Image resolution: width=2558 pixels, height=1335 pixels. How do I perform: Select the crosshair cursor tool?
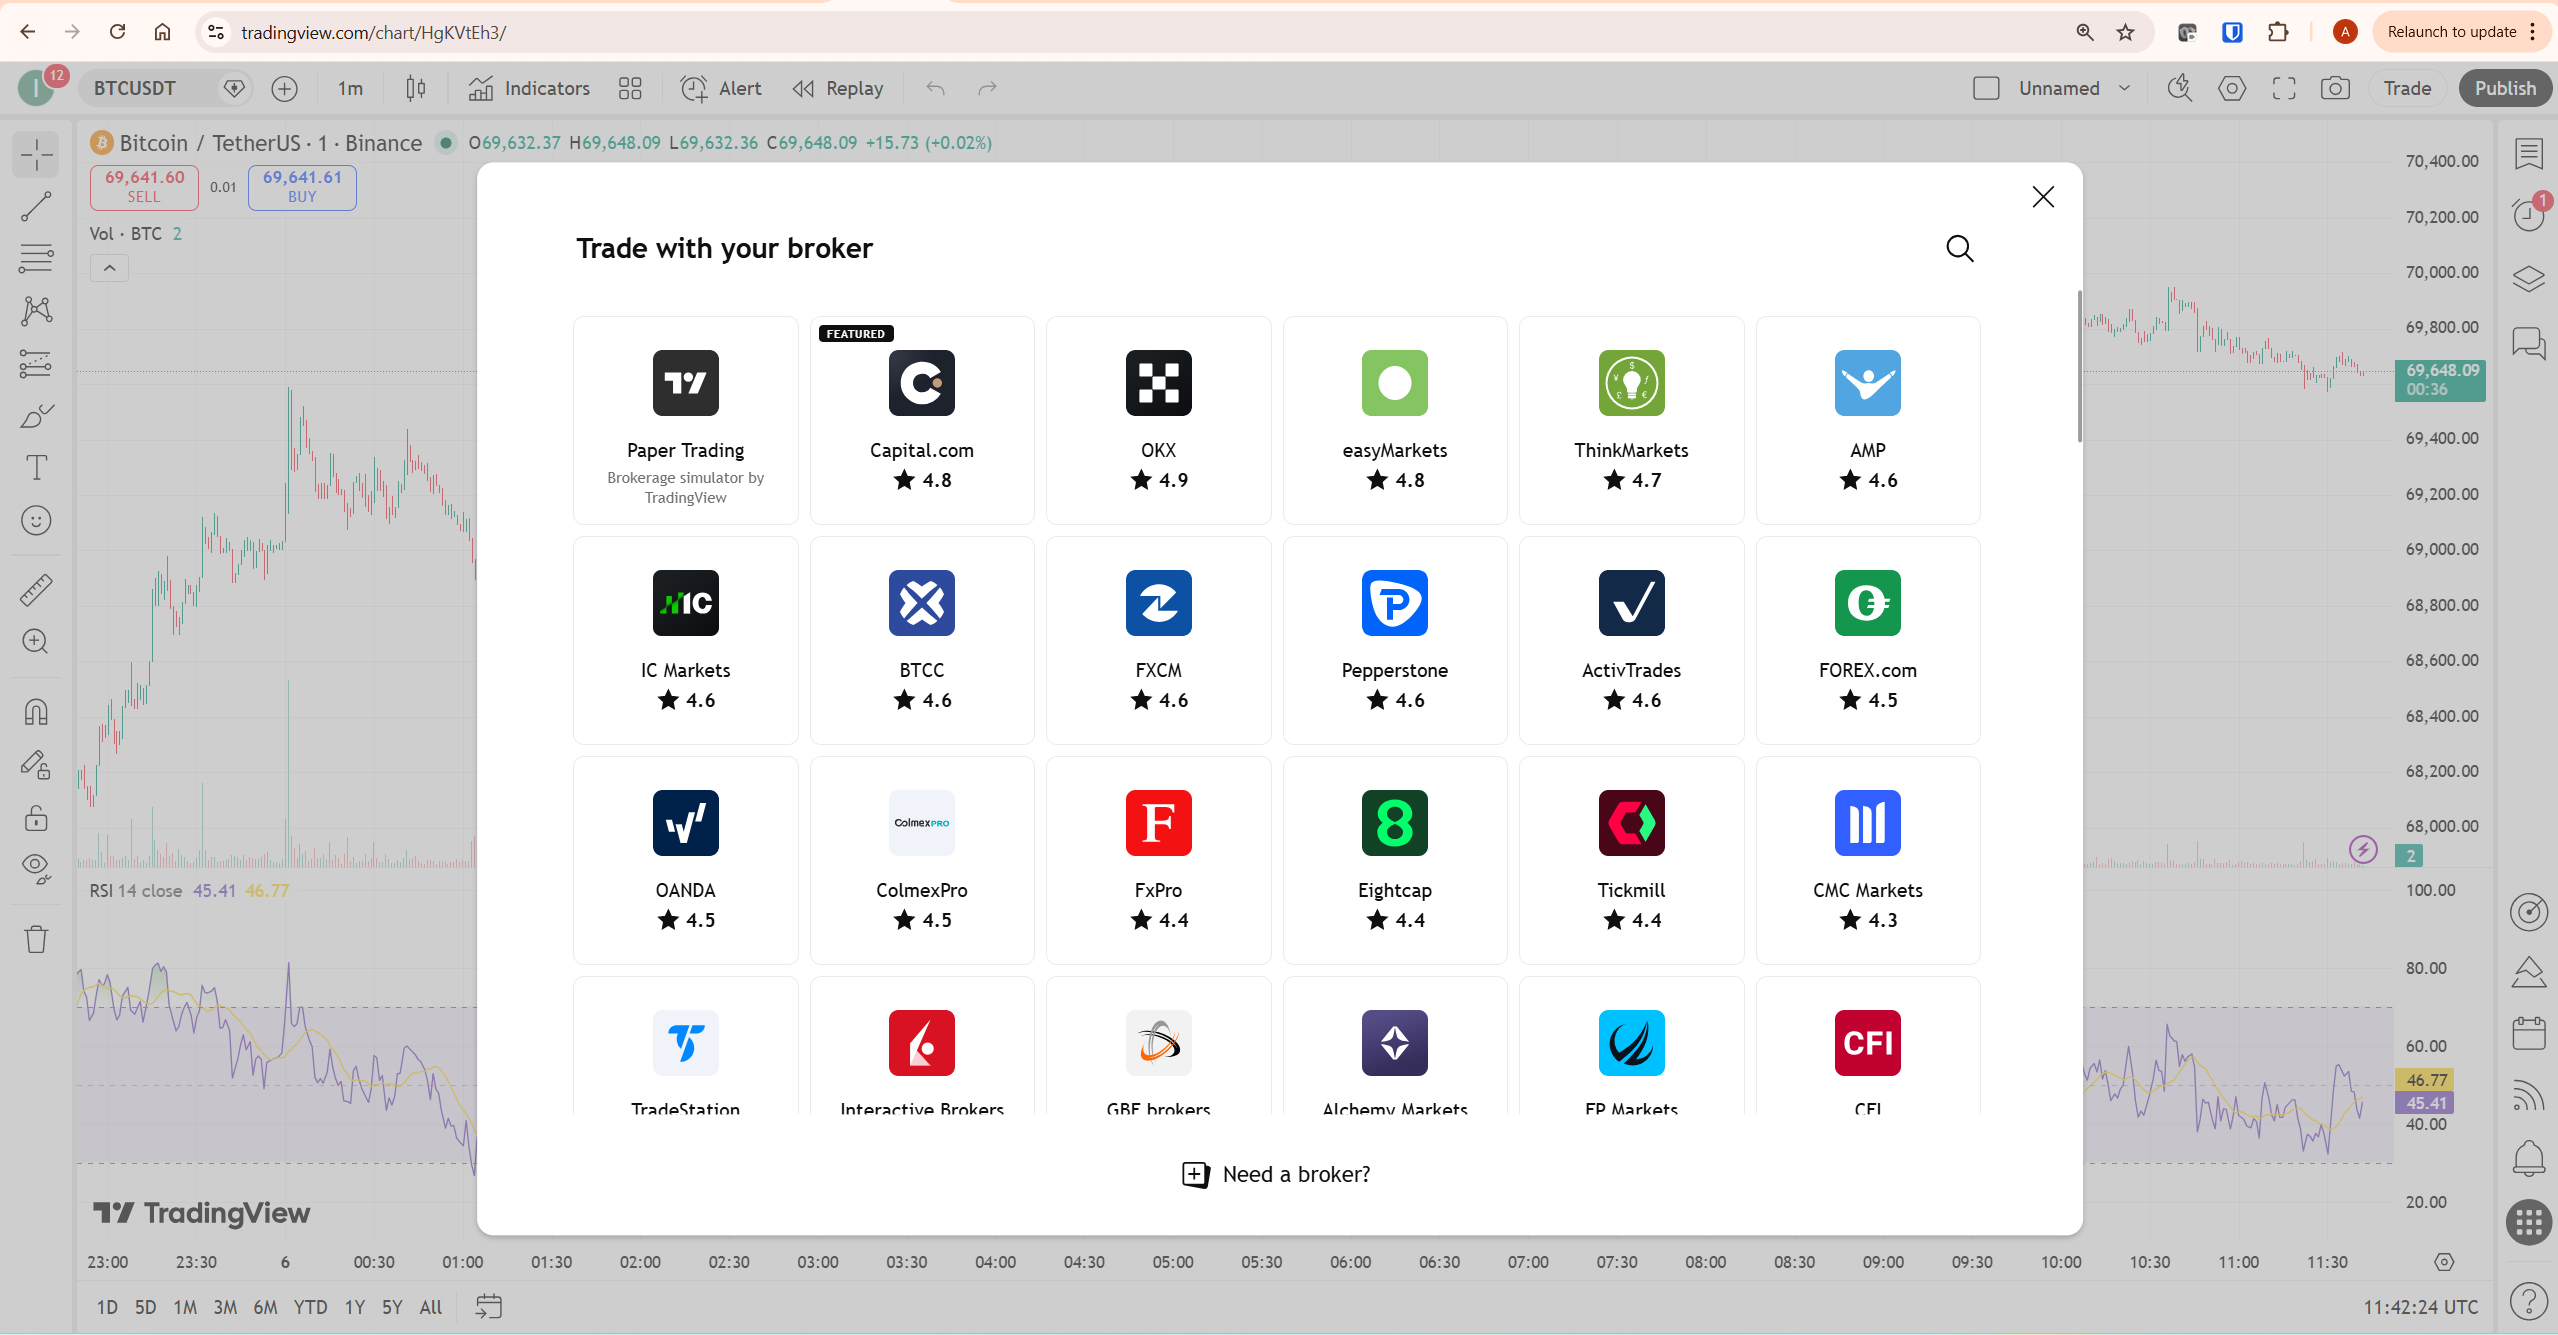36,155
